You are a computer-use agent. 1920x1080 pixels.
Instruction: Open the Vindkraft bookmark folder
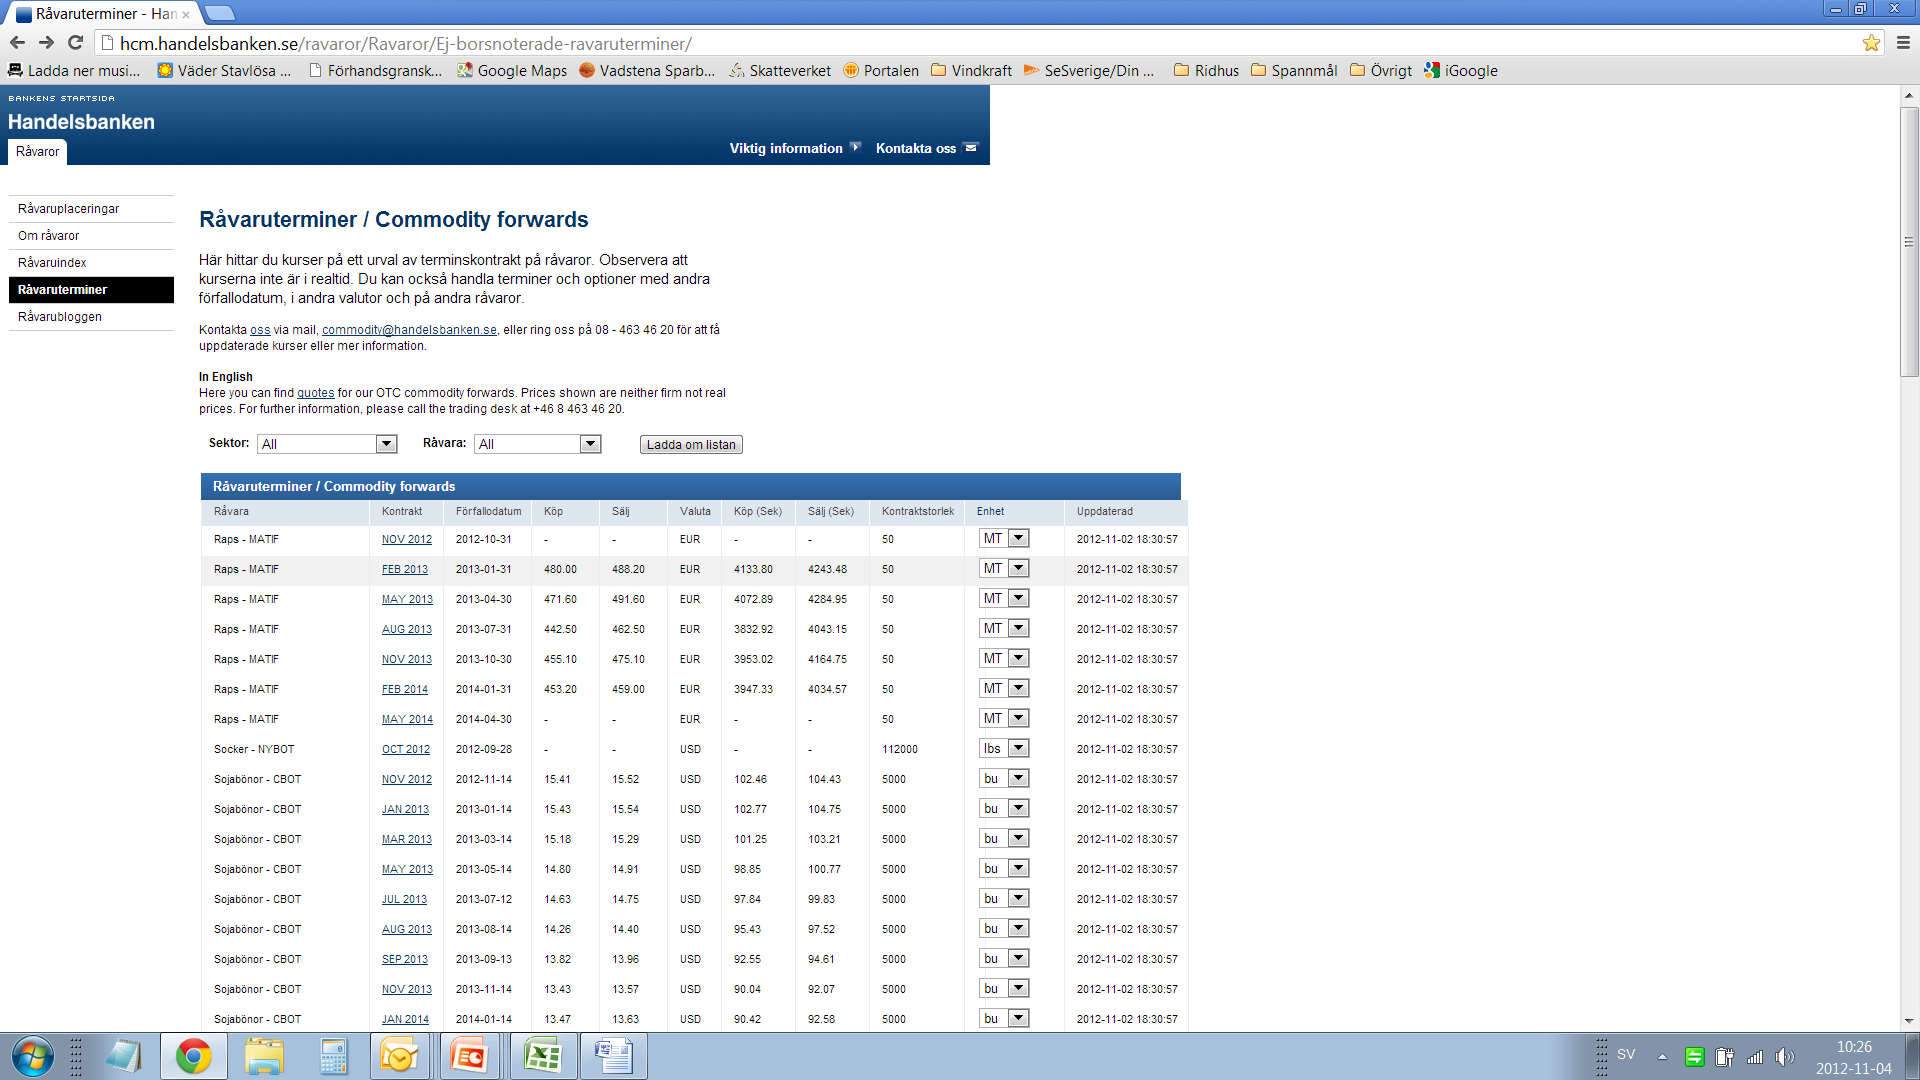pyautogui.click(x=971, y=71)
